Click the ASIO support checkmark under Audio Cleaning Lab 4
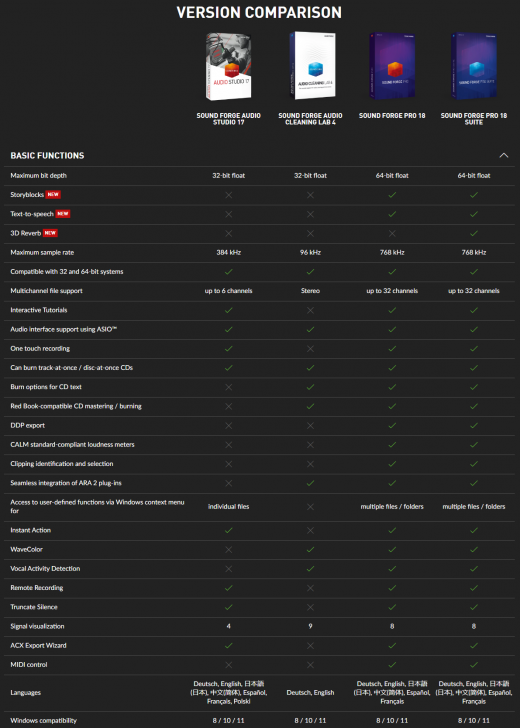 coord(310,329)
